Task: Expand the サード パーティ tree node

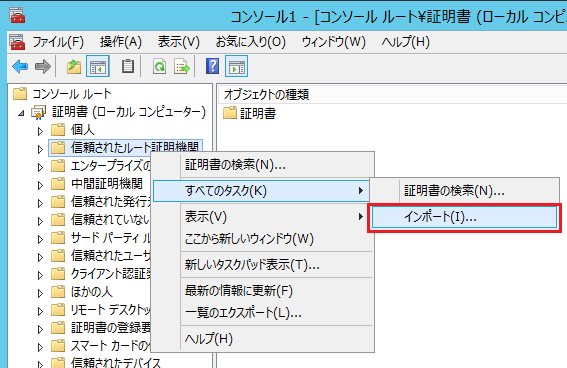Action: coord(40,239)
